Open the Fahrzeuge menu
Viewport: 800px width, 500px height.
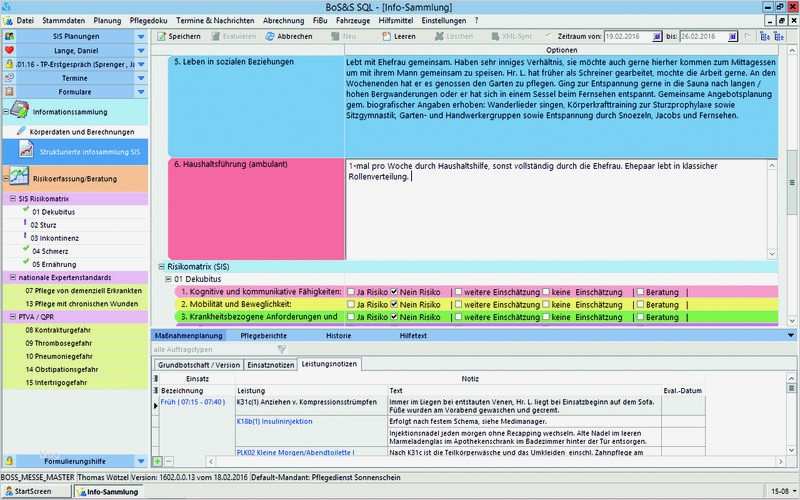tap(353, 20)
